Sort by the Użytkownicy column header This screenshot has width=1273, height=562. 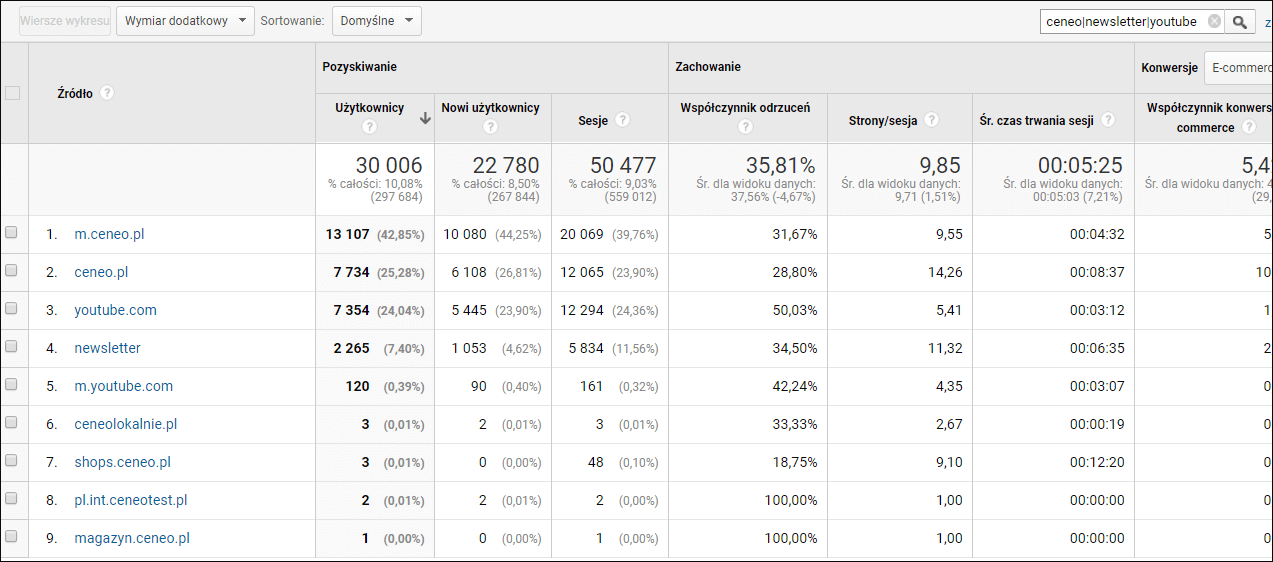[369, 108]
